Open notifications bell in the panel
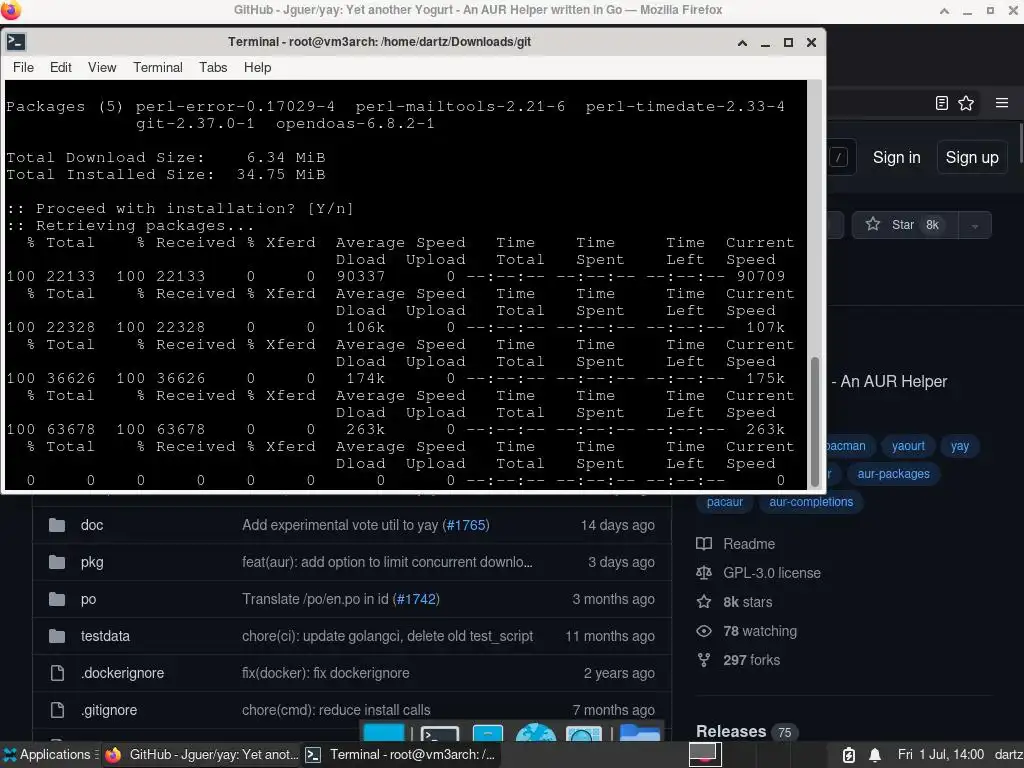 875,755
